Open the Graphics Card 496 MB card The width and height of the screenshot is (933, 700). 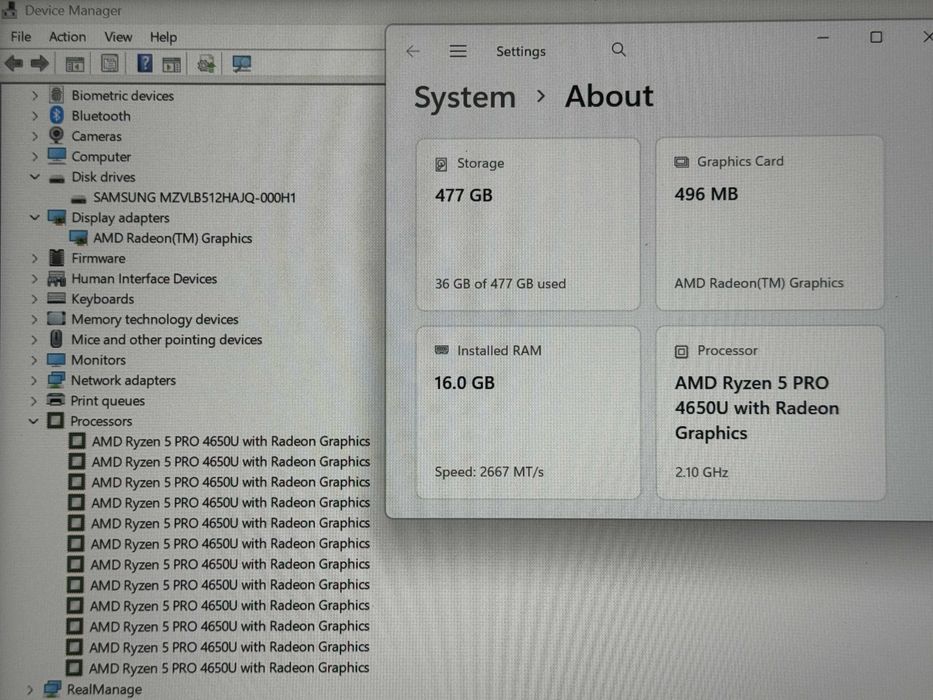[769, 223]
